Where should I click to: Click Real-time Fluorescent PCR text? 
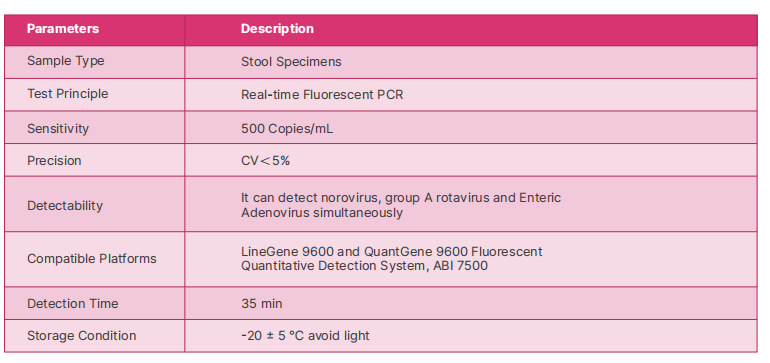(x=322, y=95)
